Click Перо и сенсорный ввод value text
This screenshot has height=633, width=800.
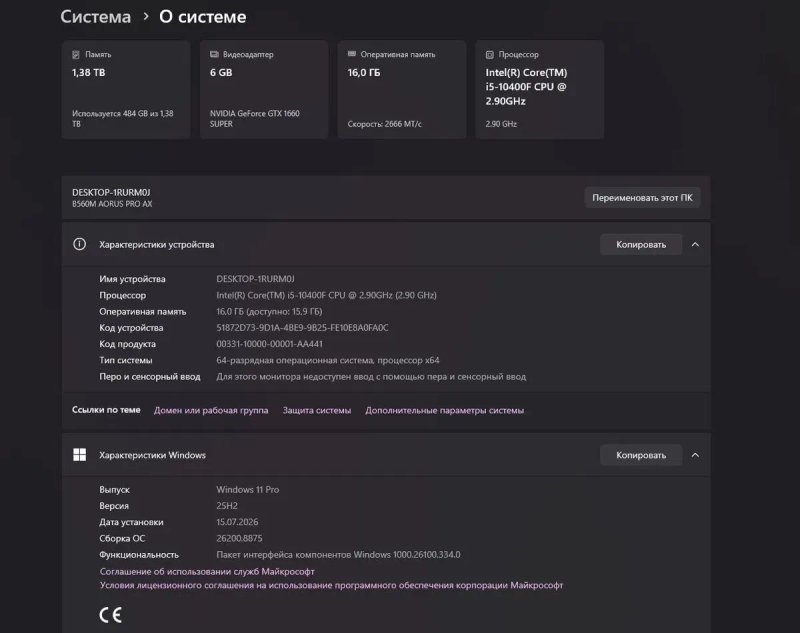[371, 377]
